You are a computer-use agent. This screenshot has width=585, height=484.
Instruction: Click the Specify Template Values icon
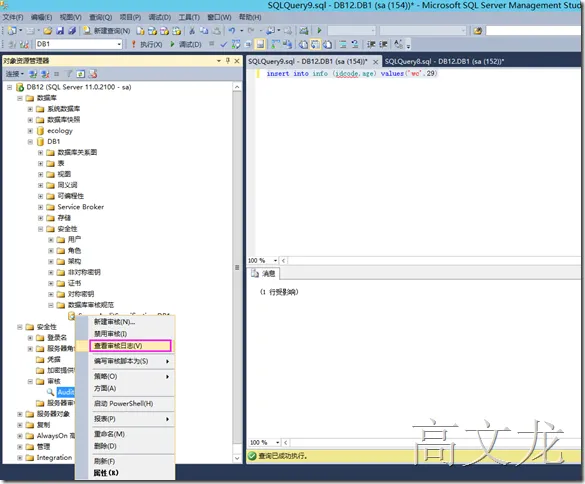pos(398,45)
